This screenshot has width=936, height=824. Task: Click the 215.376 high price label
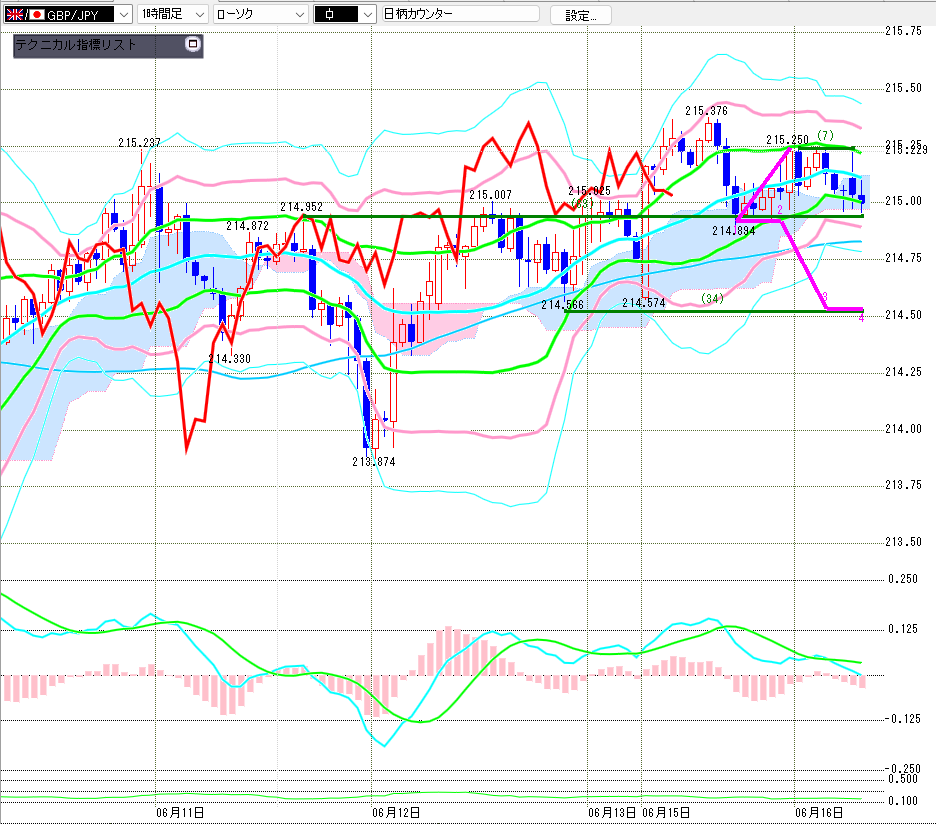[706, 111]
